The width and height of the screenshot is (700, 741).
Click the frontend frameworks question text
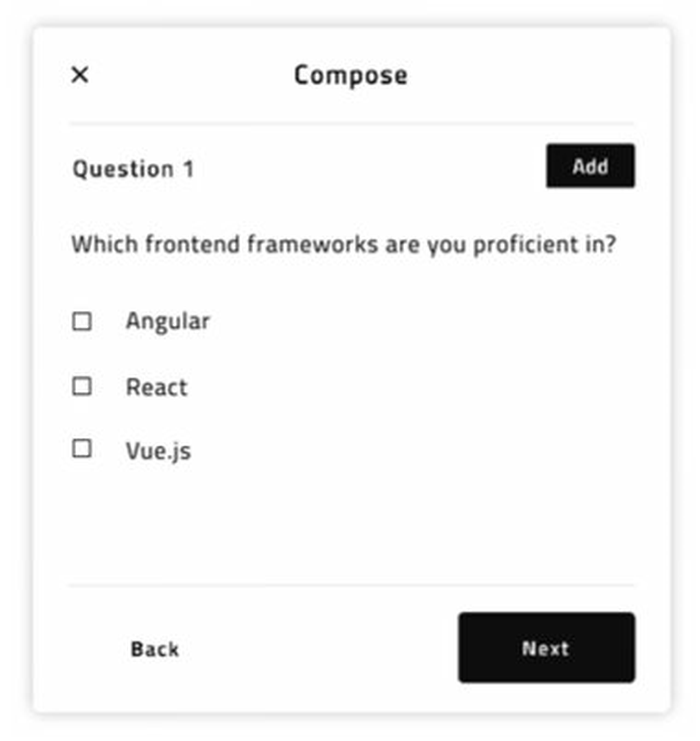343,244
